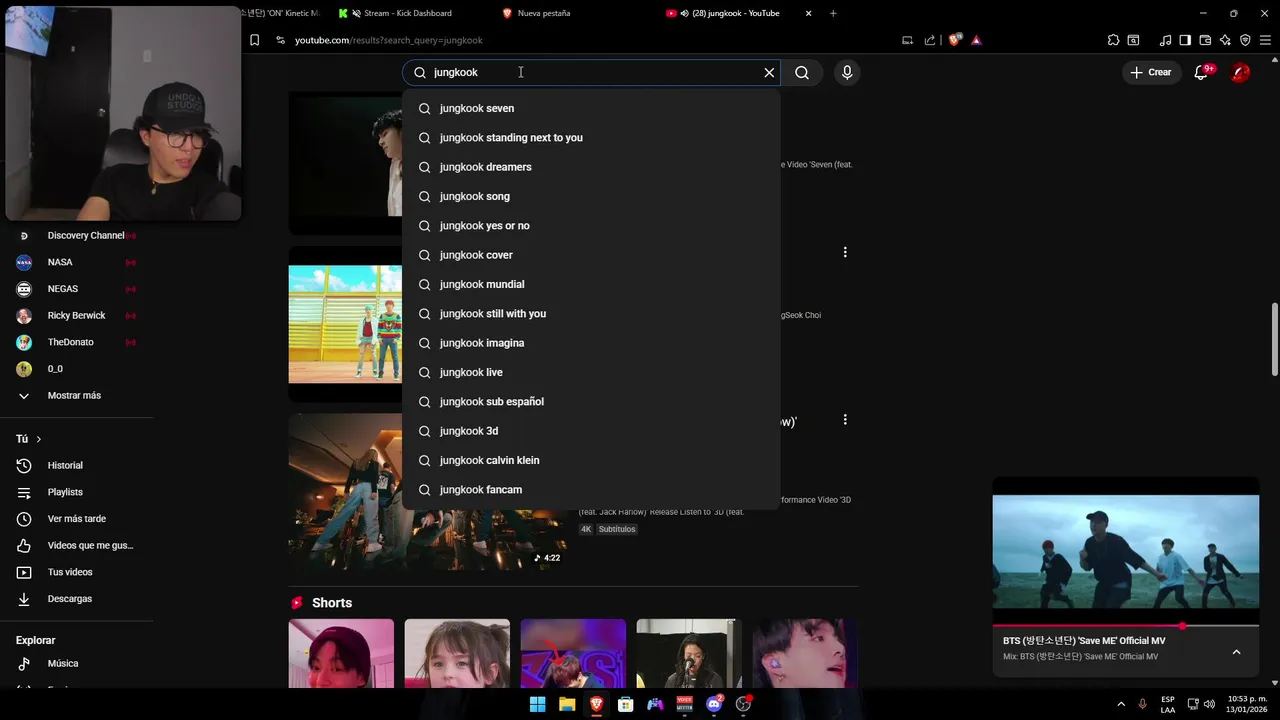Open OBS Studio from the taskbar
1280x720 pixels.
click(x=743, y=704)
